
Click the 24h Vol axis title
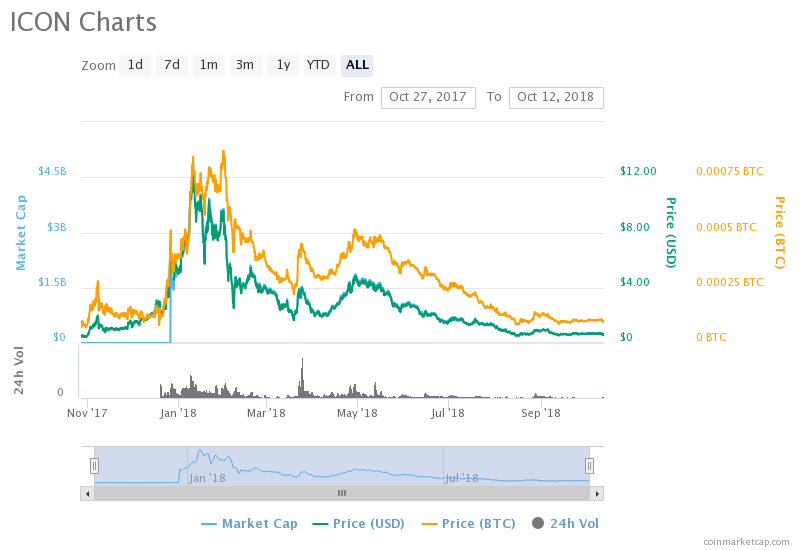click(18, 370)
